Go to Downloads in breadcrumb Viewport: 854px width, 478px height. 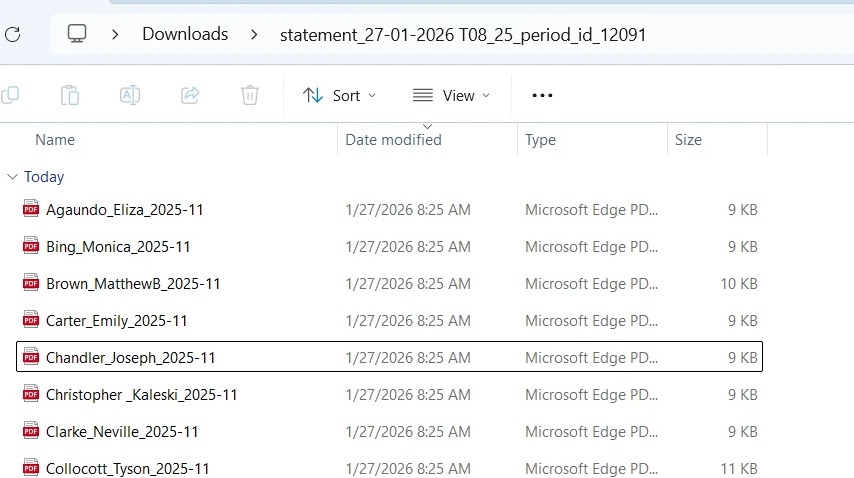185,34
